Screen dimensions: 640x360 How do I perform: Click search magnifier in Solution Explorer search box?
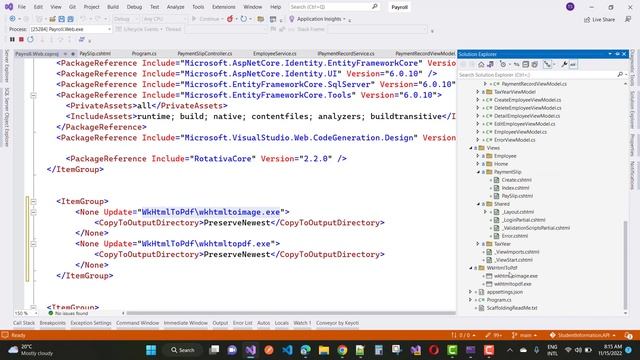pos(620,75)
